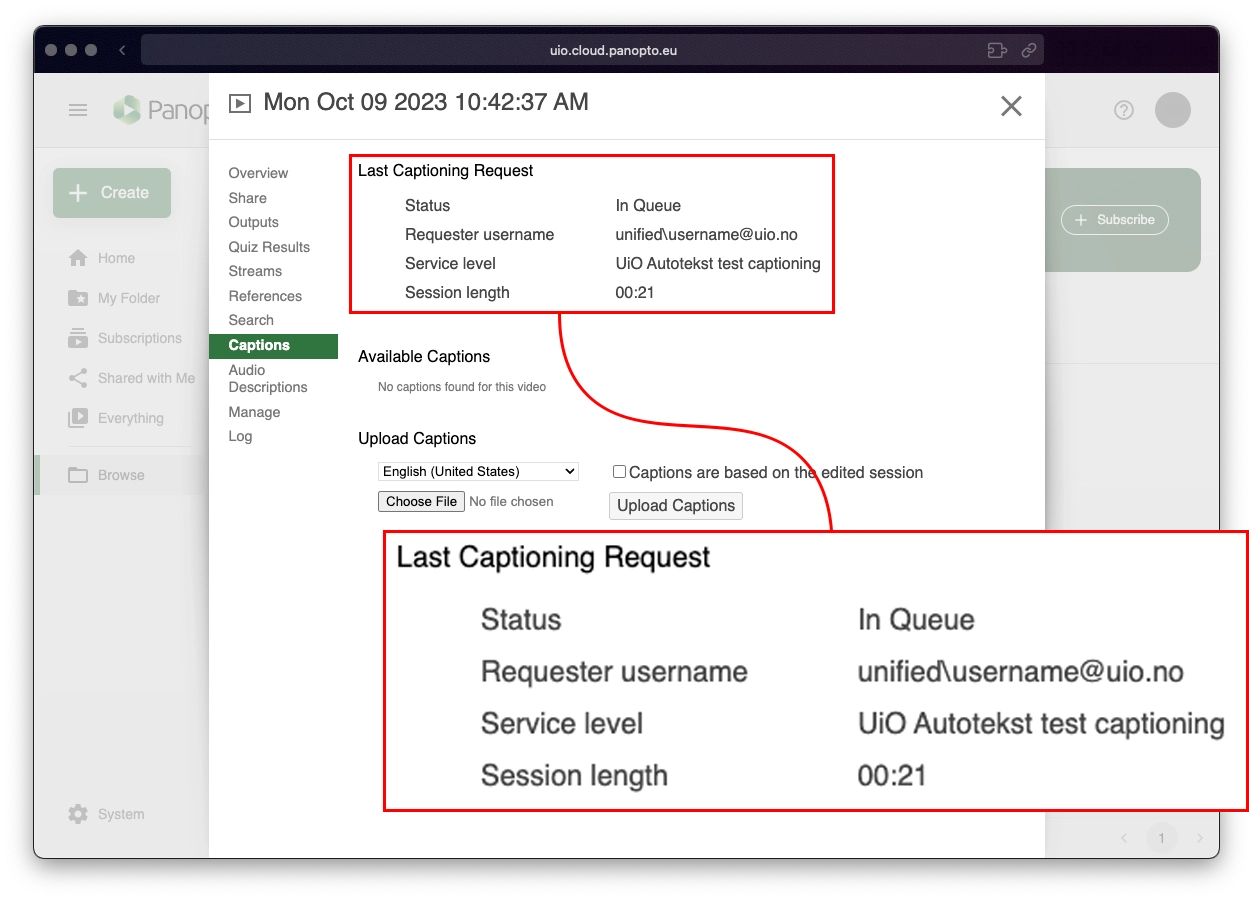The image size is (1253, 900).
Task: Open Subscriptions in the sidebar
Action: (x=125, y=338)
